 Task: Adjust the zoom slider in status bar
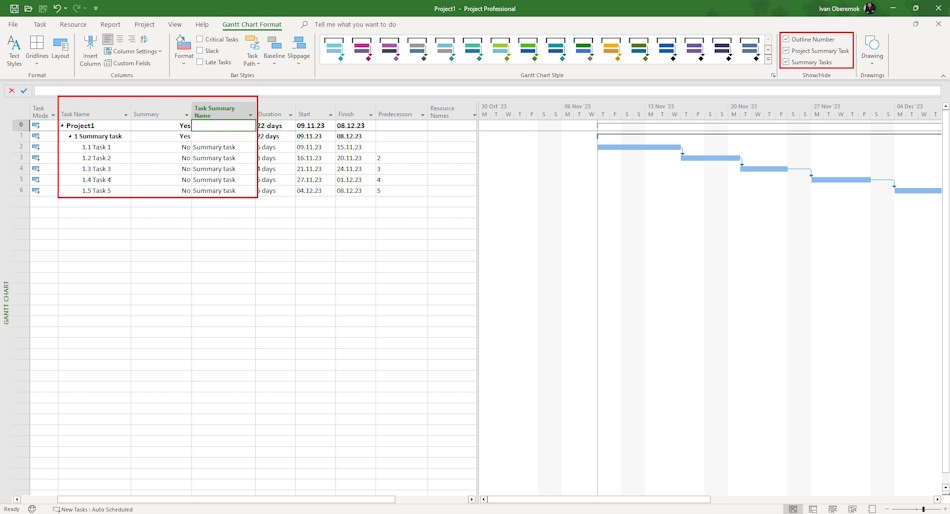coord(923,509)
